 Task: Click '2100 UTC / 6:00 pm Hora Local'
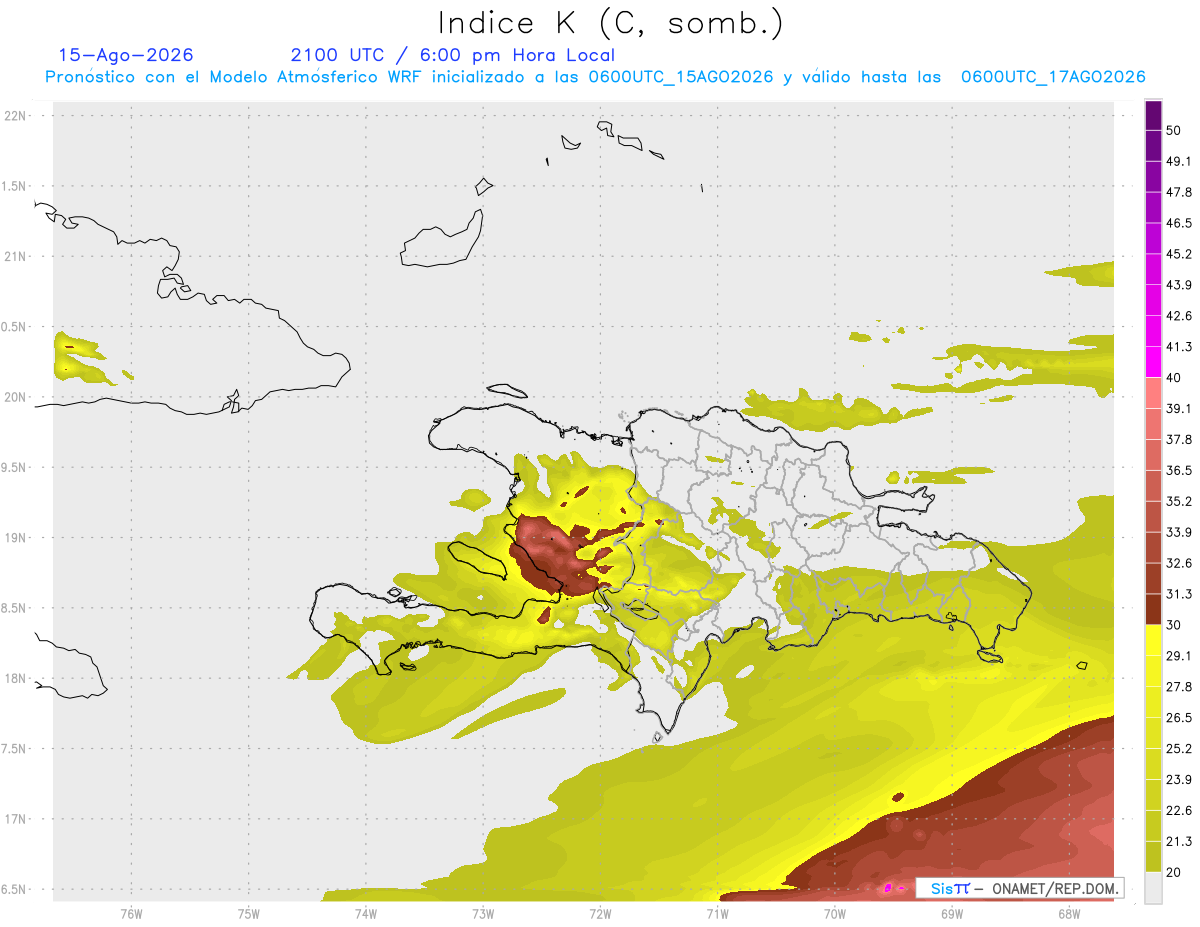(x=453, y=55)
